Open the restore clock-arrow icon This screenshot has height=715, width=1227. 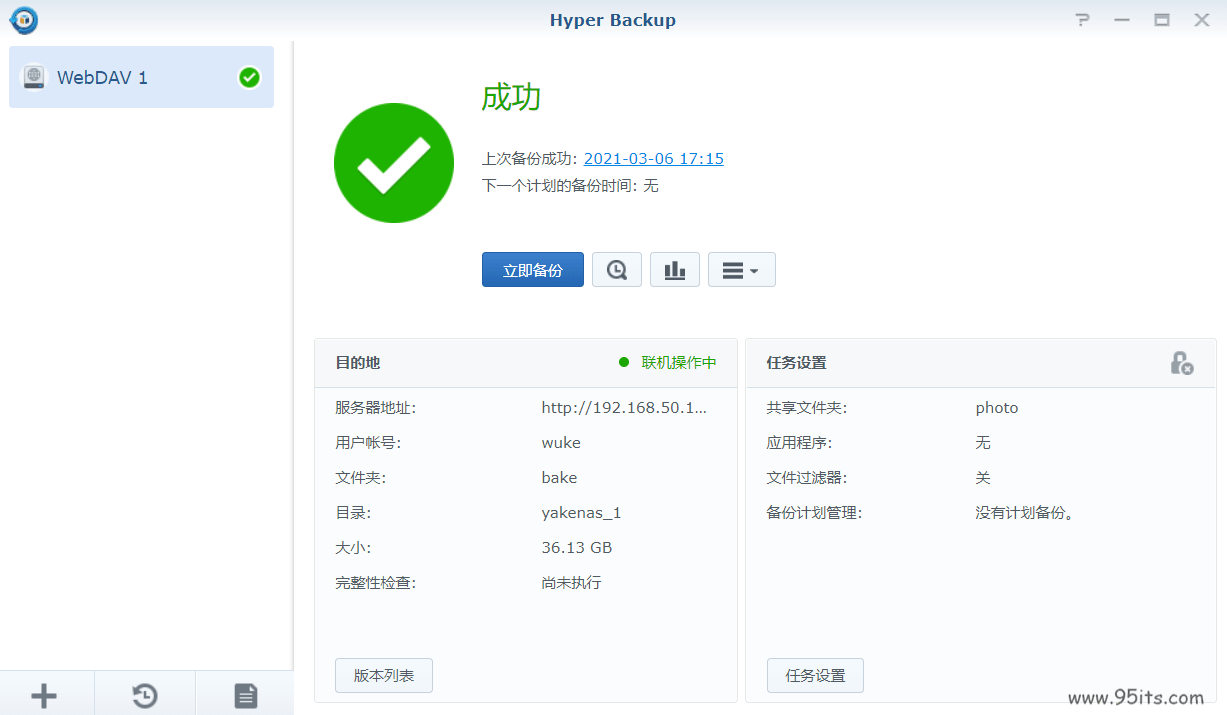click(145, 696)
